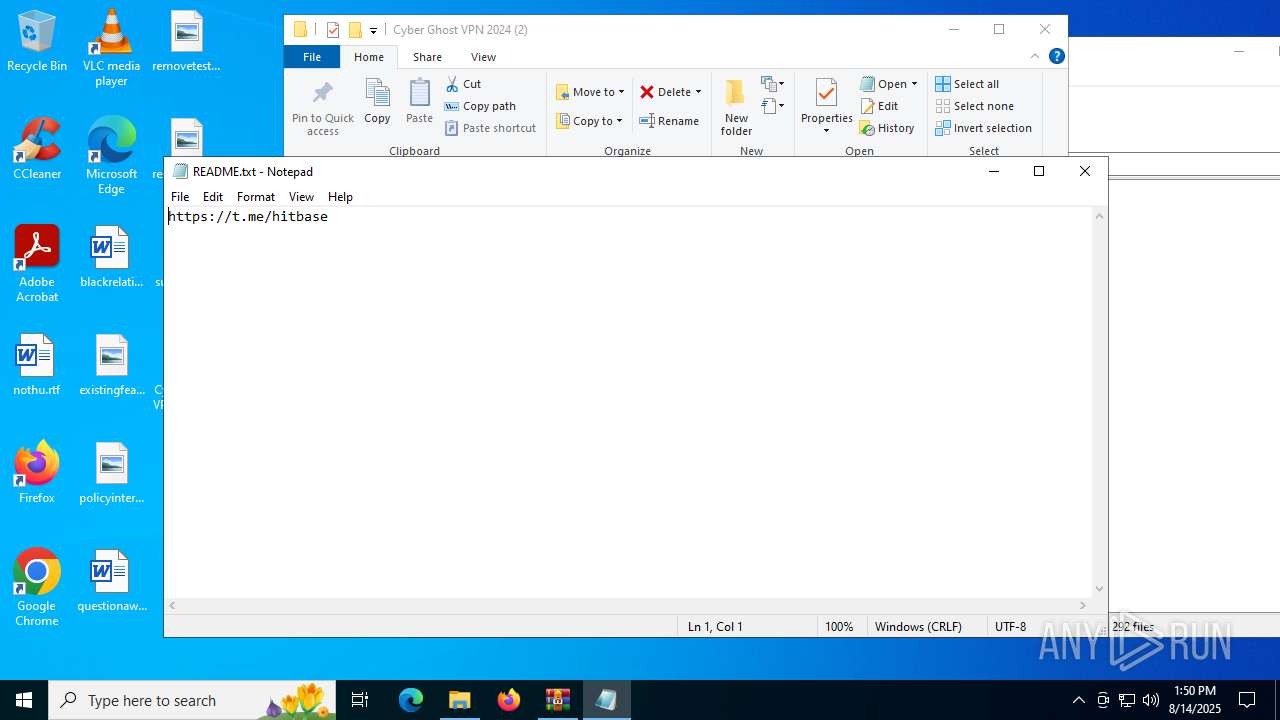This screenshot has width=1280, height=720.
Task: Click Paste shortcut in ribbon
Action: point(491,128)
